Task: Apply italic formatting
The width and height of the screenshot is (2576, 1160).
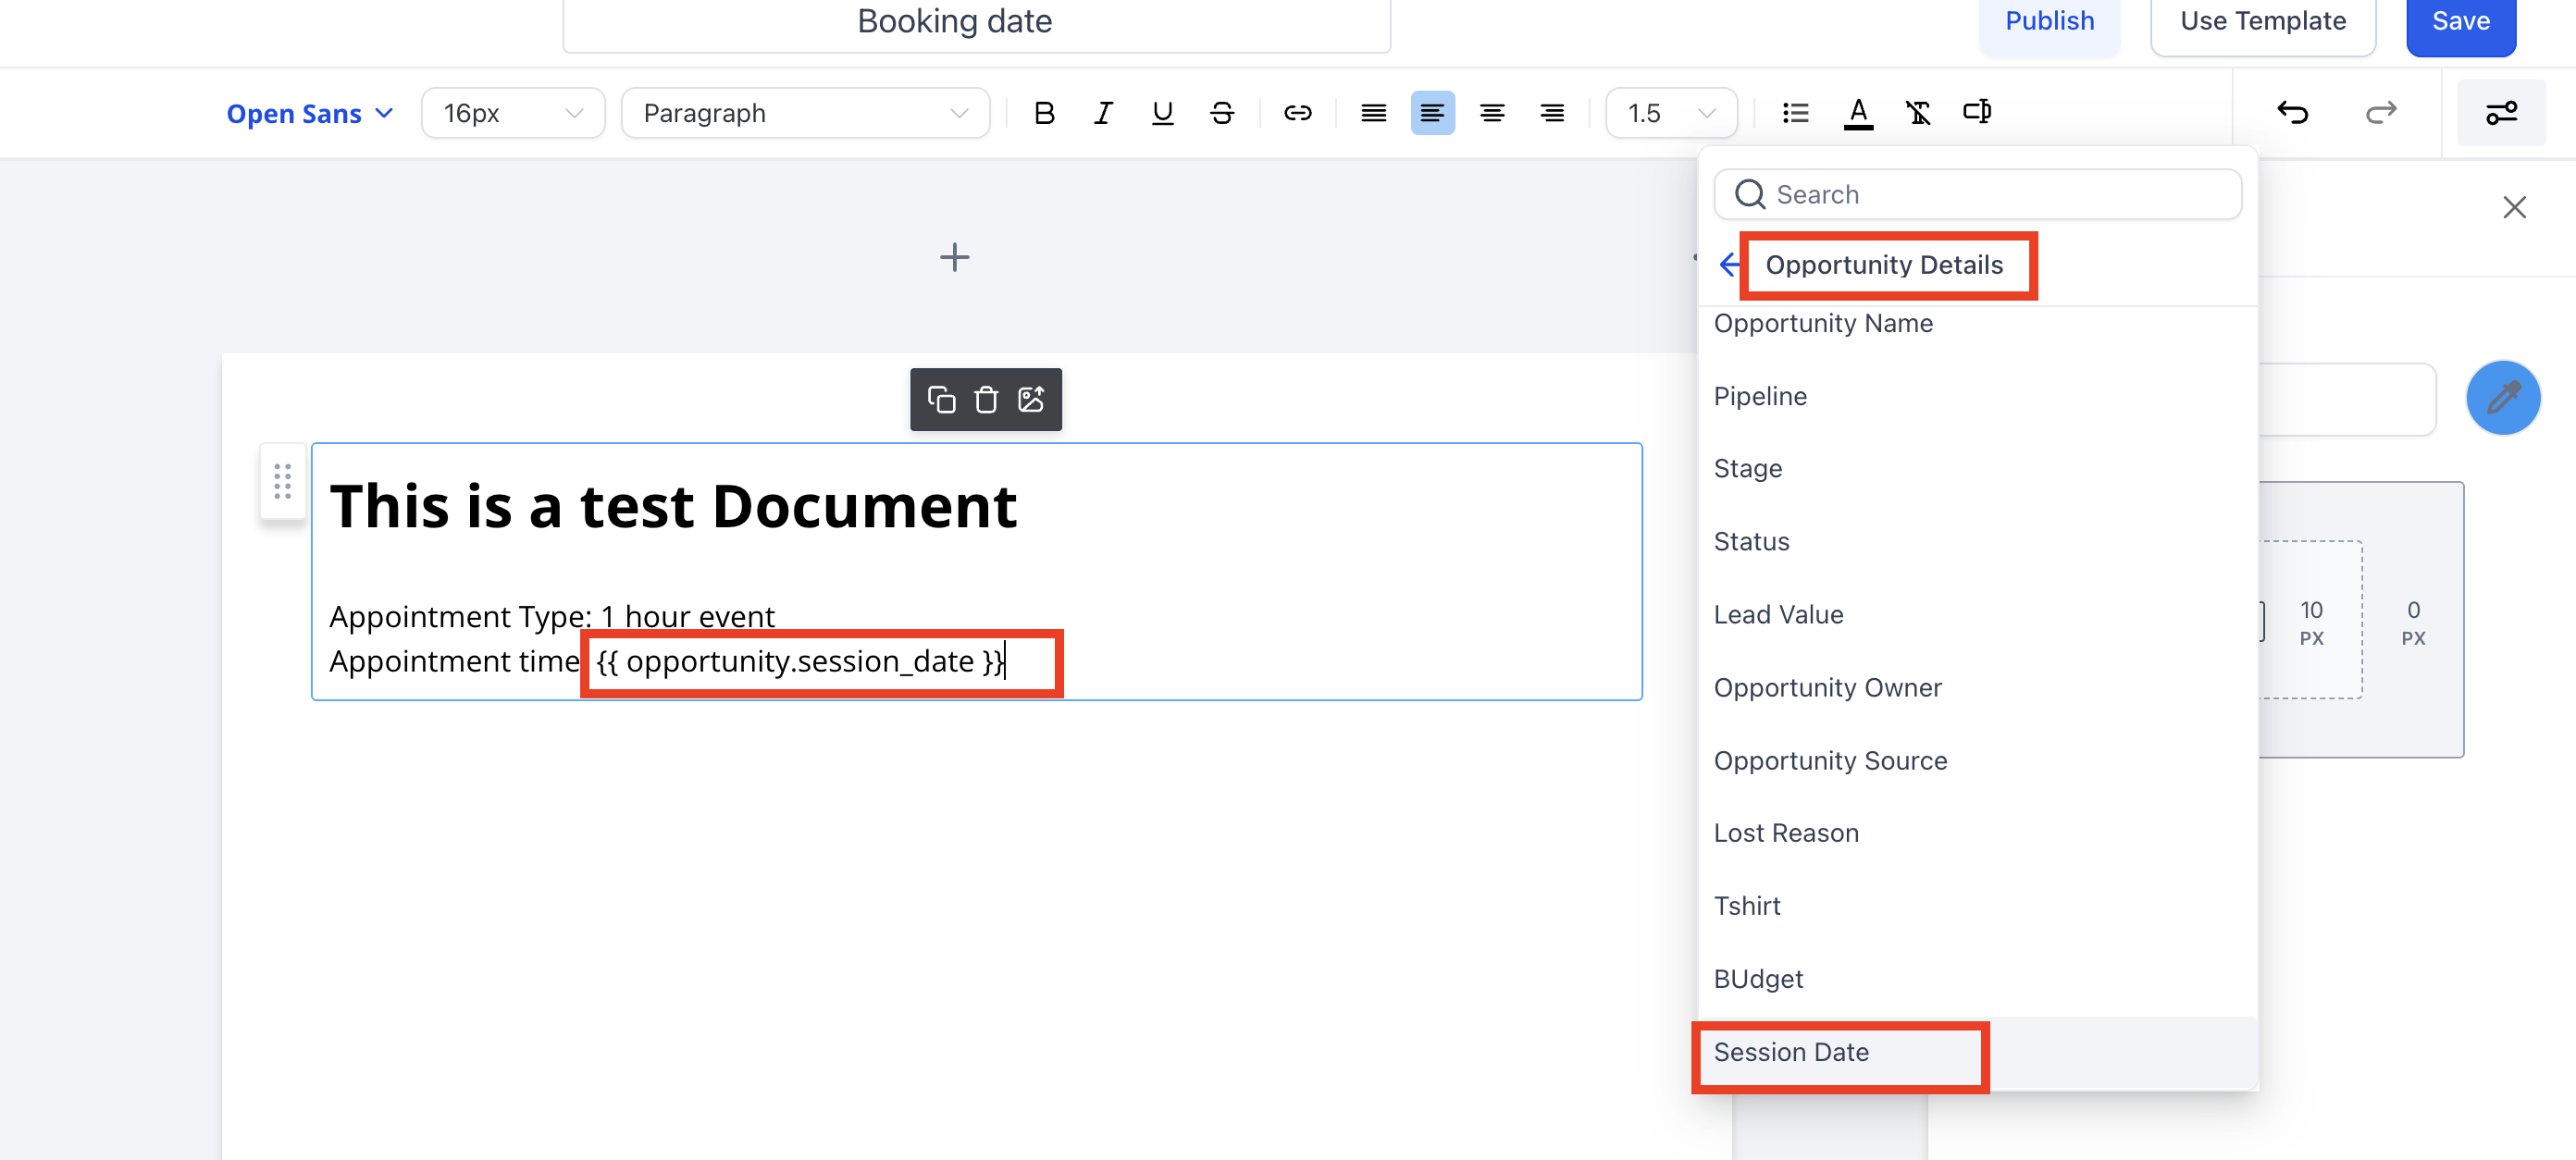Action: point(1103,113)
